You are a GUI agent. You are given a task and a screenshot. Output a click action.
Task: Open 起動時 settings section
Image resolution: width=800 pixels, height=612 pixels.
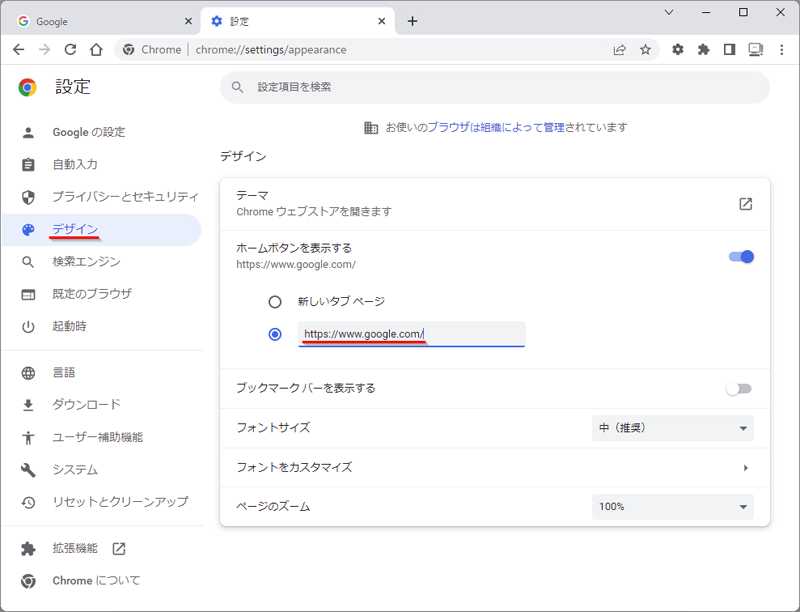[69, 326]
